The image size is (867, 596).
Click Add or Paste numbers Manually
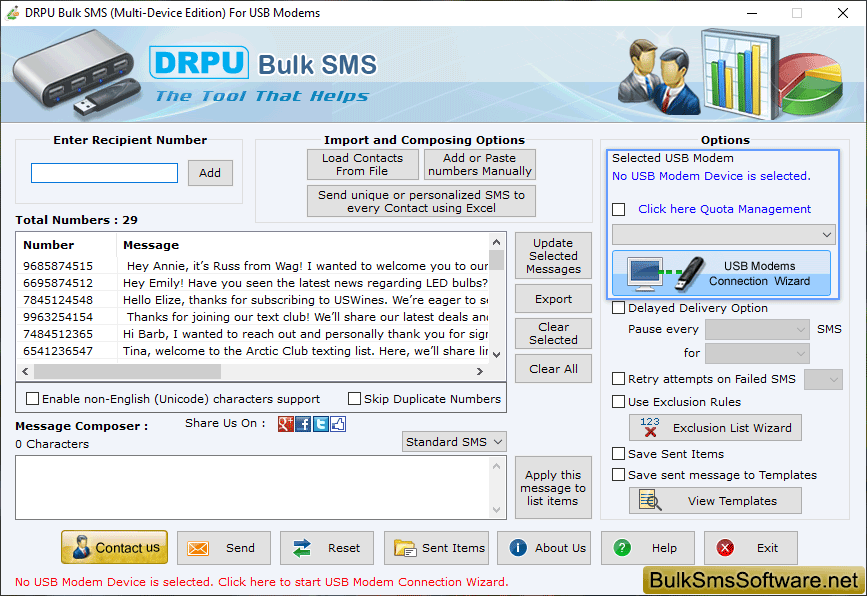pos(480,165)
